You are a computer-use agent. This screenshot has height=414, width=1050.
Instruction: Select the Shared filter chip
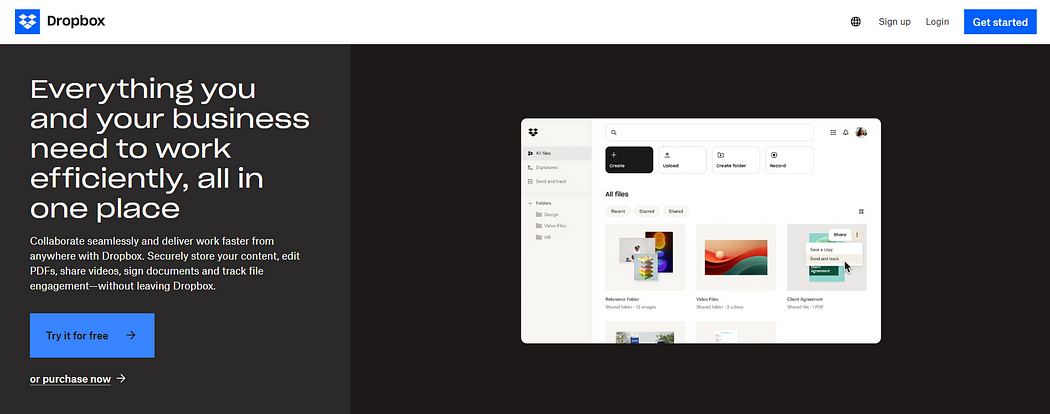coord(676,211)
